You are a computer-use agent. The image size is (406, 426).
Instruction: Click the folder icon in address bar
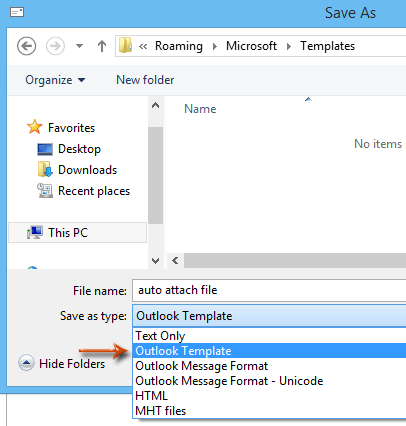(125, 45)
